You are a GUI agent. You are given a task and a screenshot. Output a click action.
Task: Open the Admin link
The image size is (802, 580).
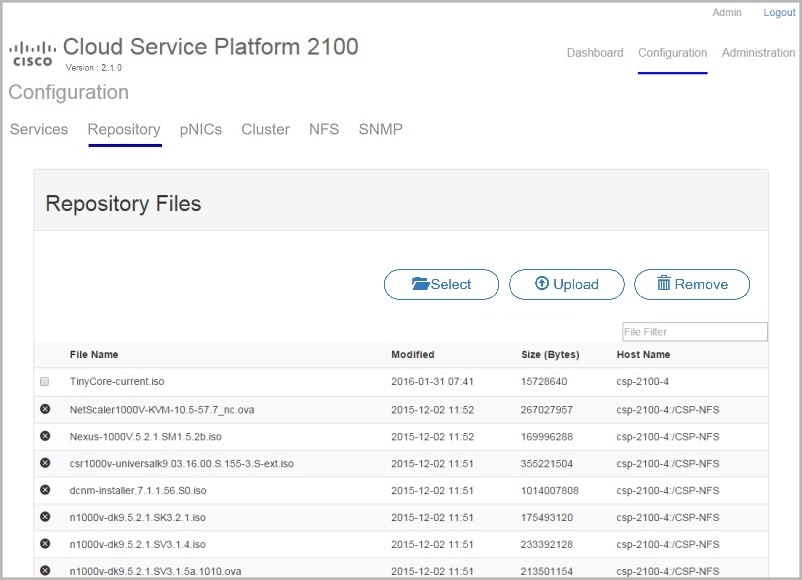[x=726, y=12]
